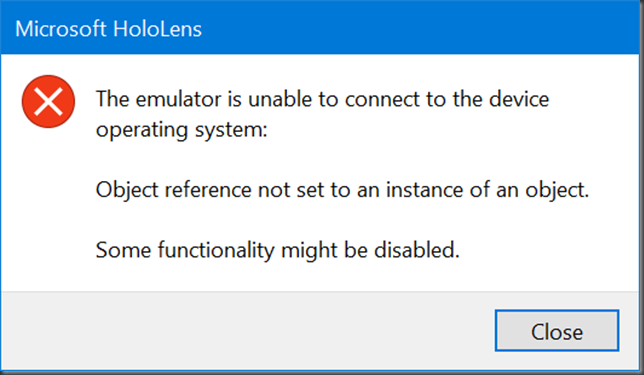The width and height of the screenshot is (644, 375).
Task: Click the word HoloLens in title
Action: coord(157,29)
